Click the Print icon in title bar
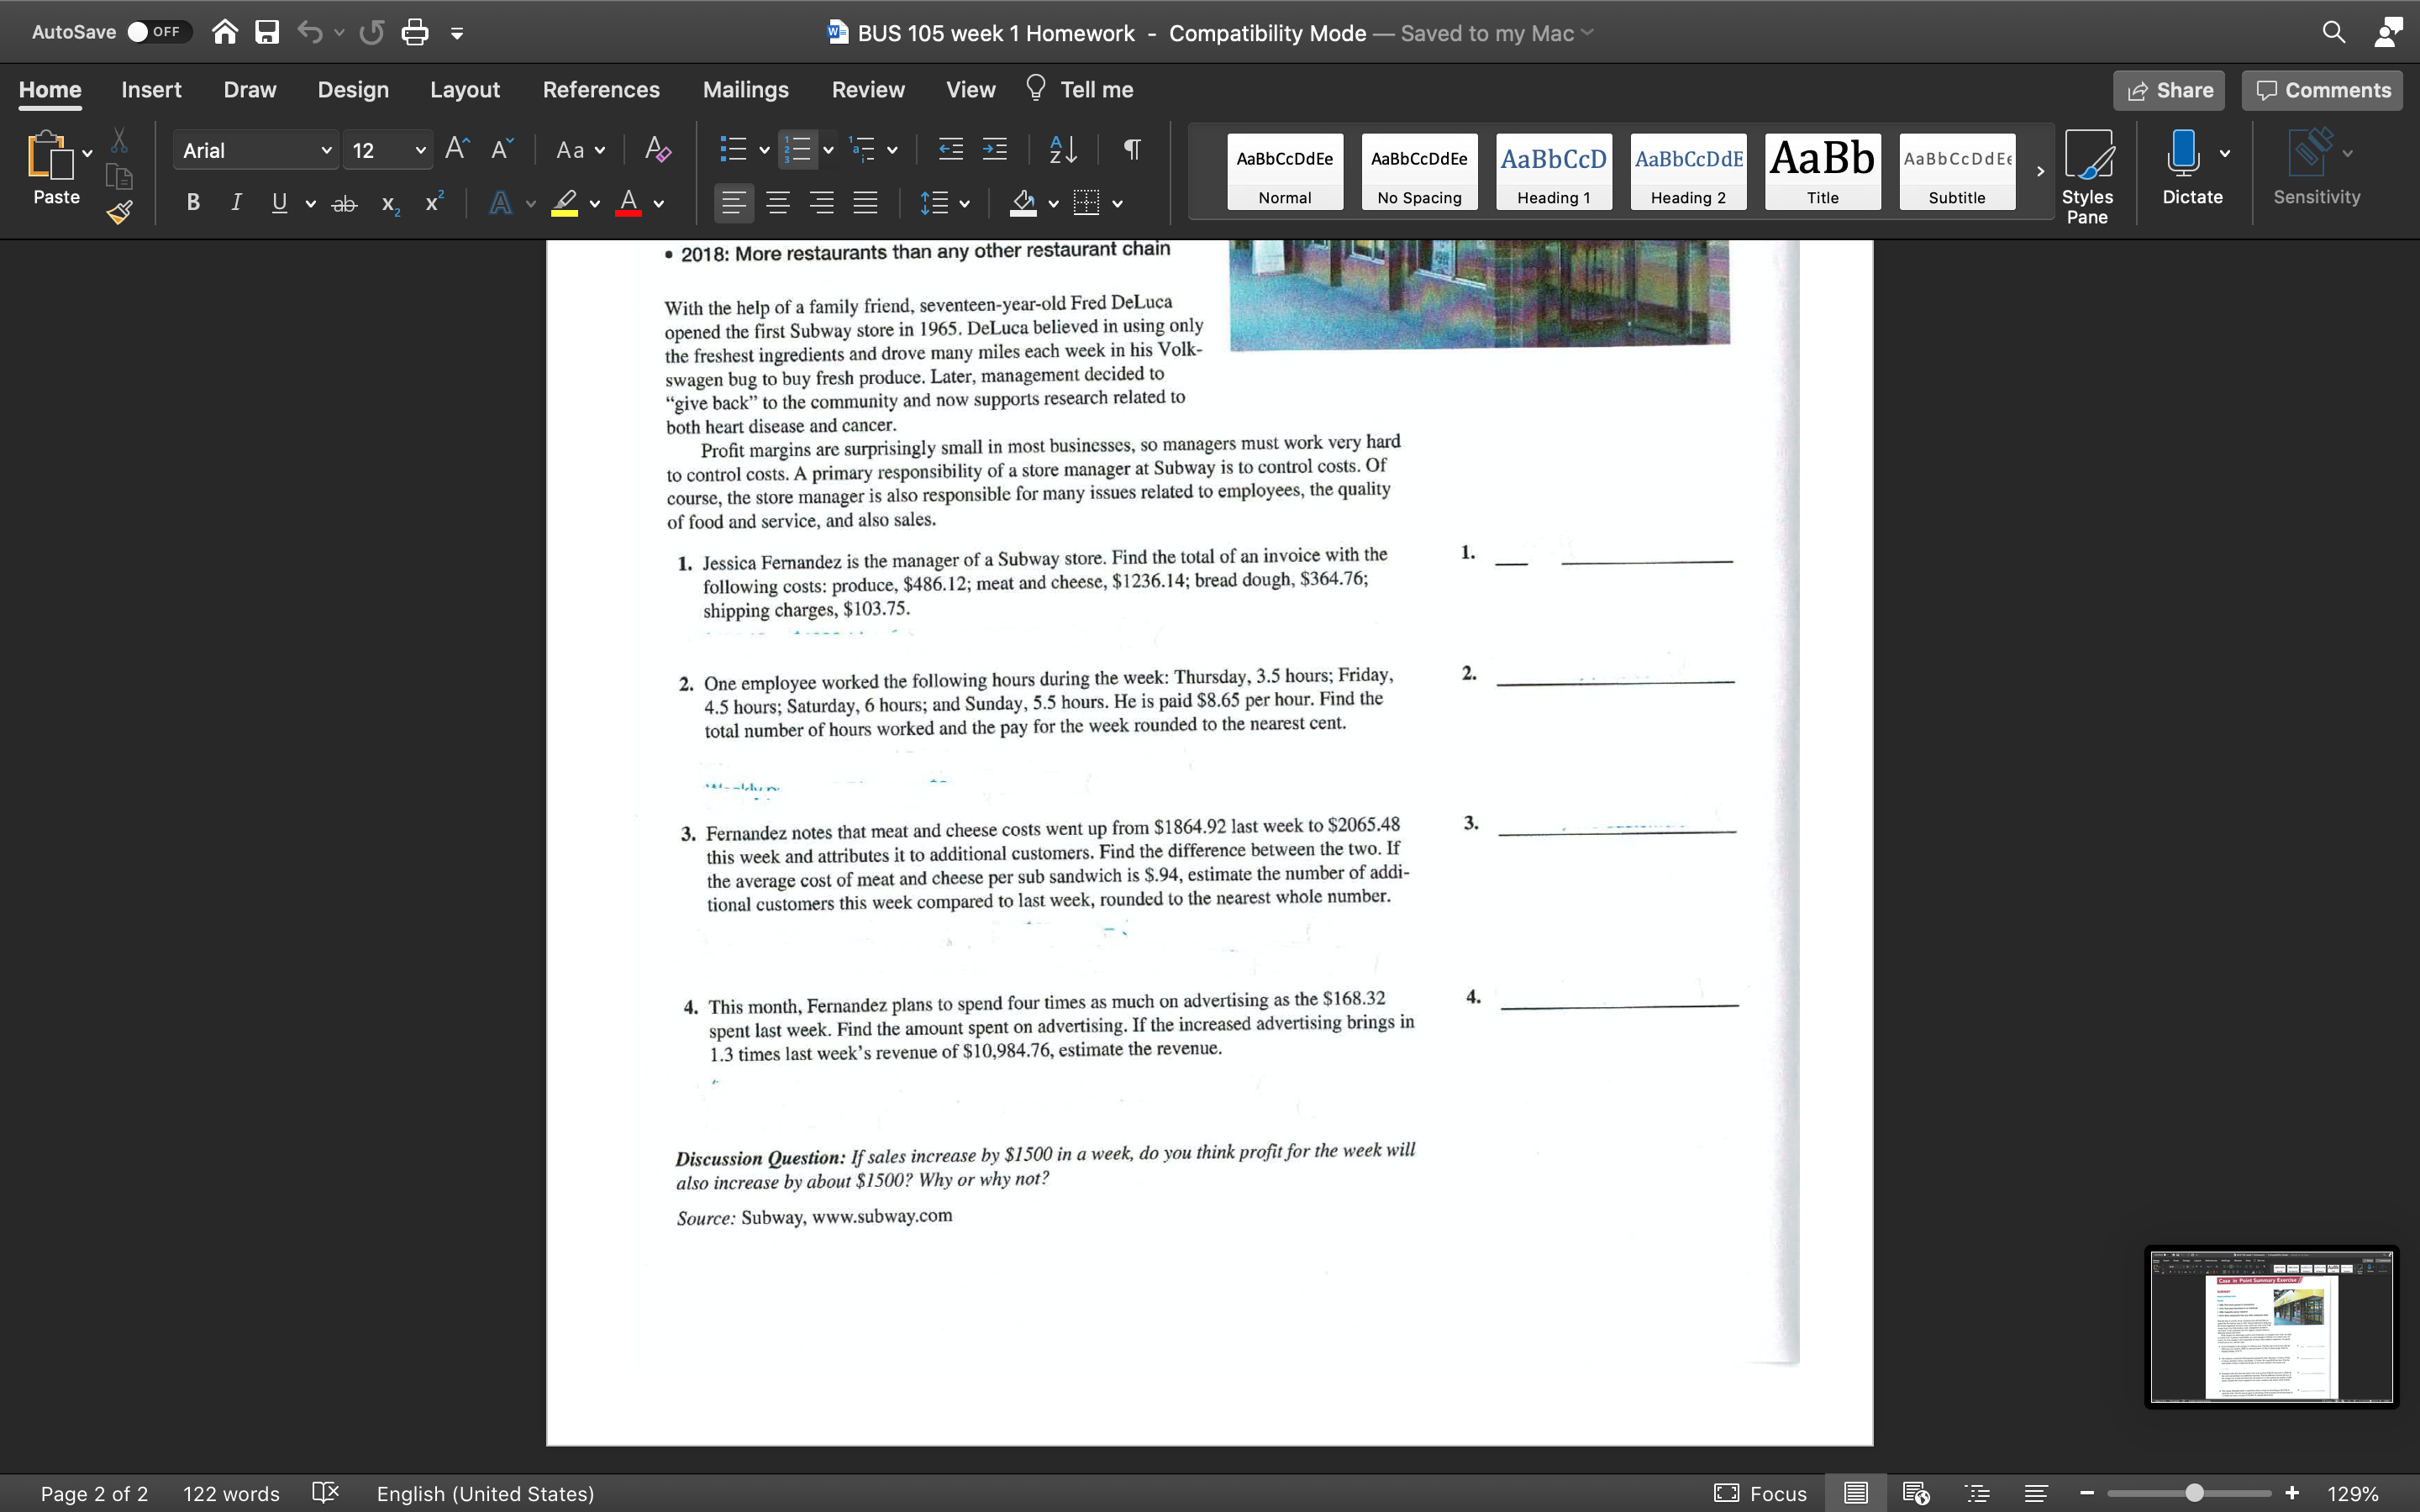The image size is (2420, 1512). (x=414, y=33)
